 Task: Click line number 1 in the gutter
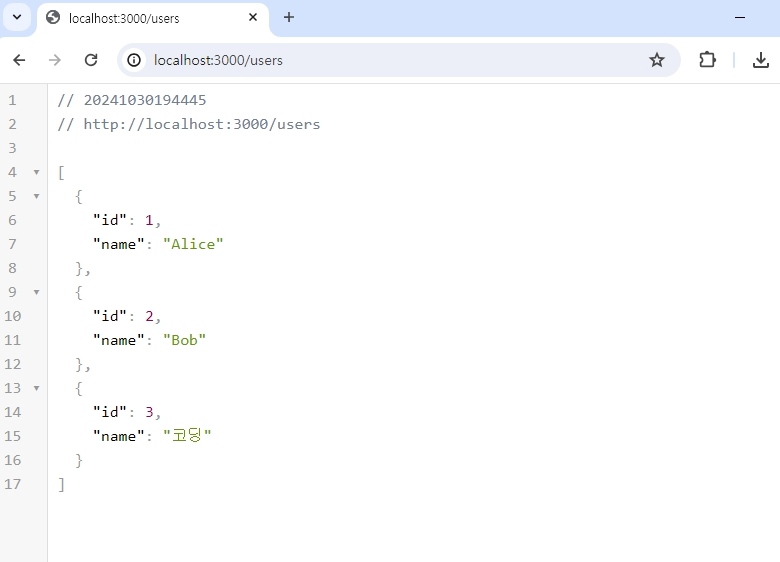point(12,100)
